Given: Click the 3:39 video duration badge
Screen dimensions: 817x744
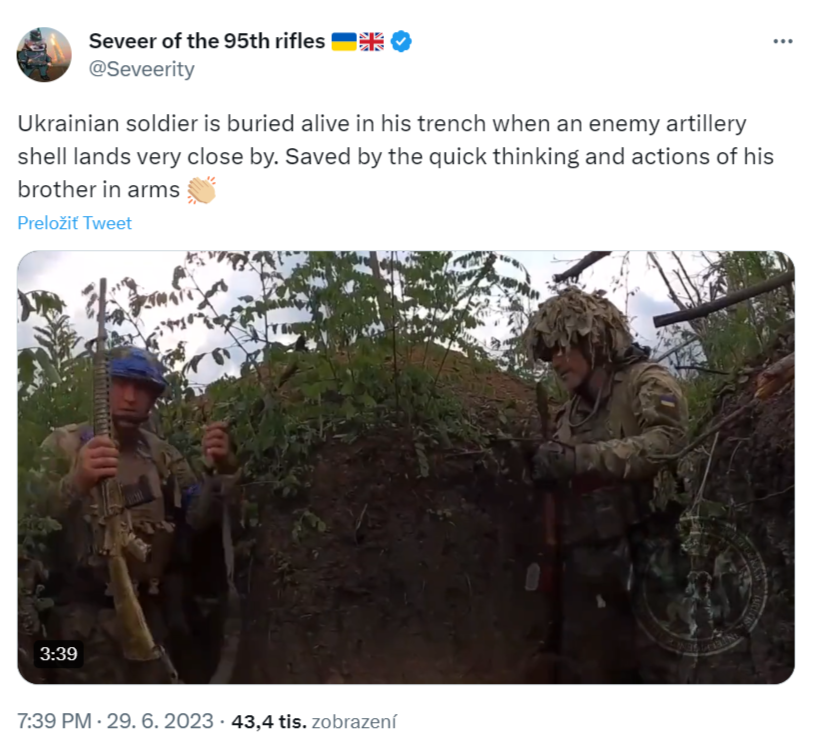Looking at the screenshot, I should (58, 654).
